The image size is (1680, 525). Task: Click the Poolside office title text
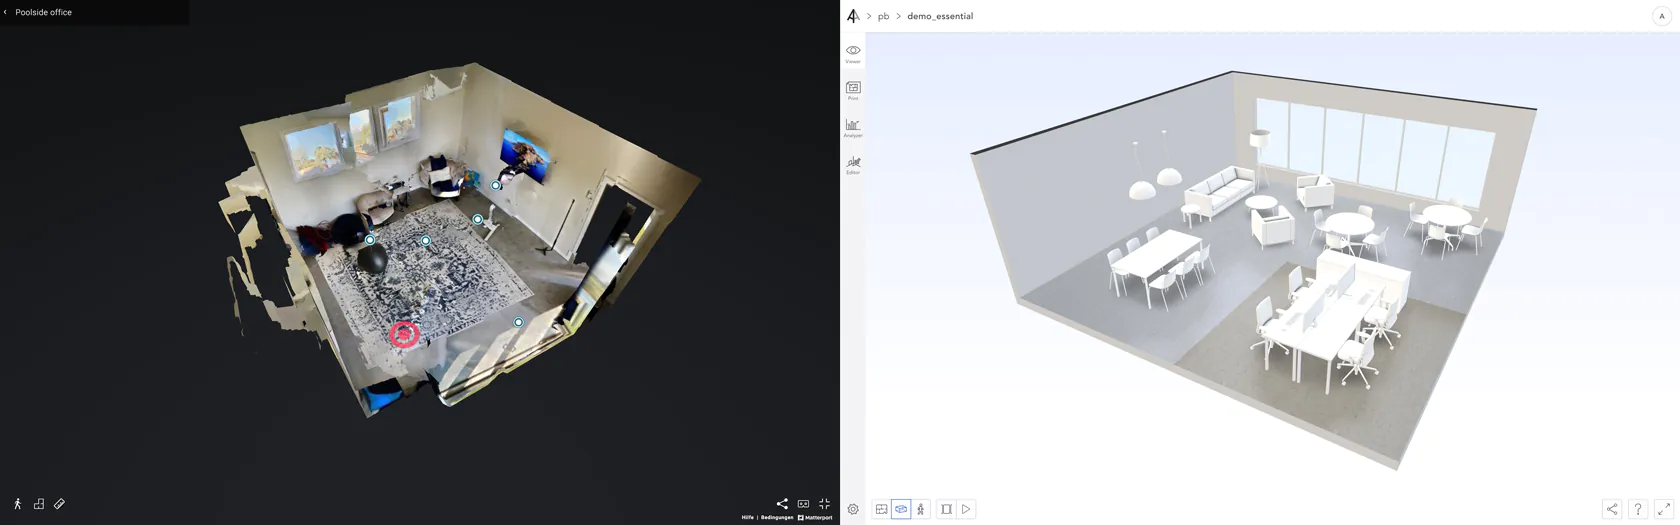(x=43, y=12)
